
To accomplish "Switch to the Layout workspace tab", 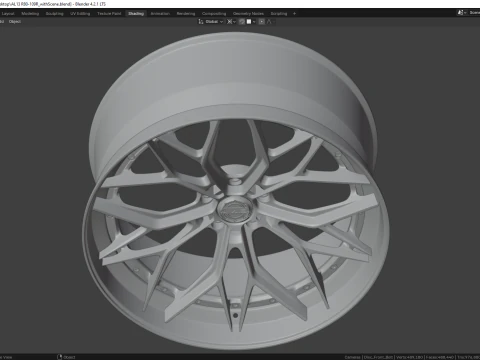I will coord(8,14).
